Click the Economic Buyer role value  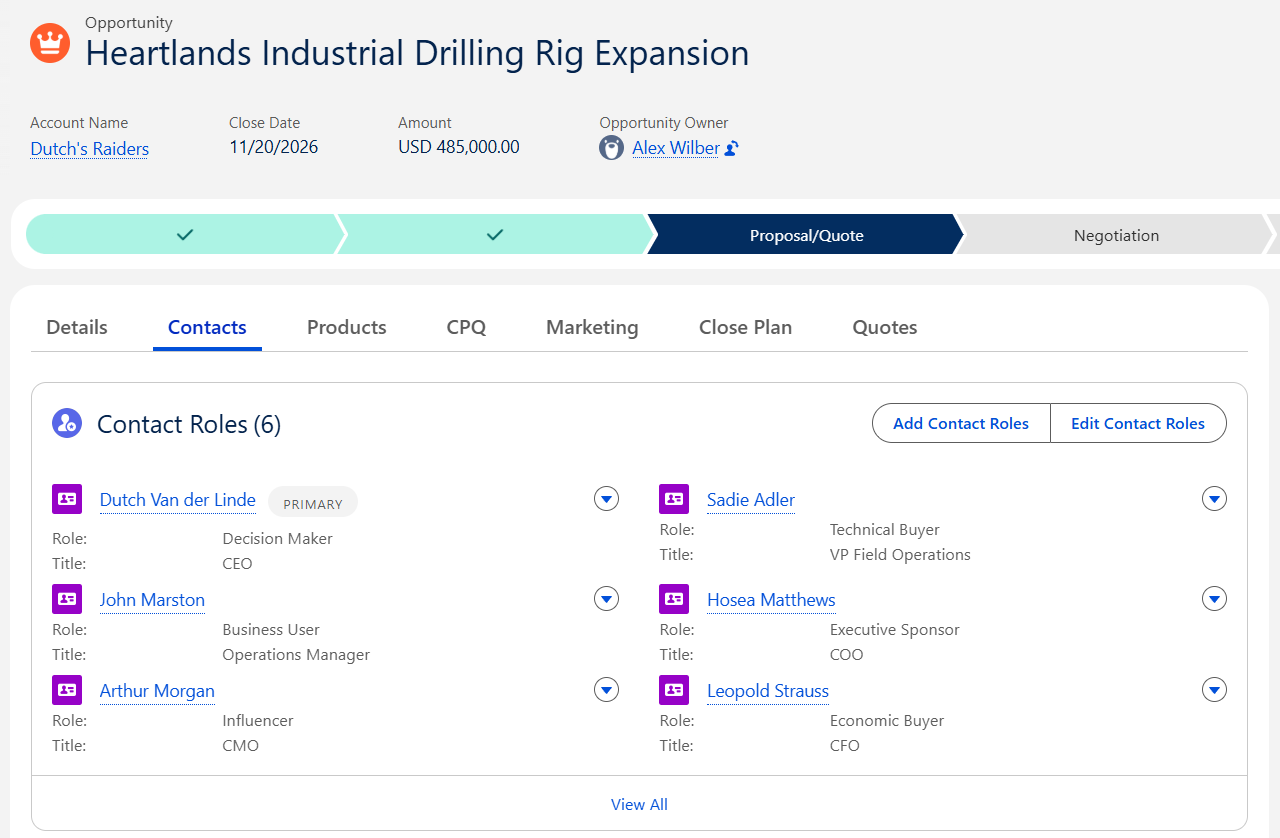[887, 720]
